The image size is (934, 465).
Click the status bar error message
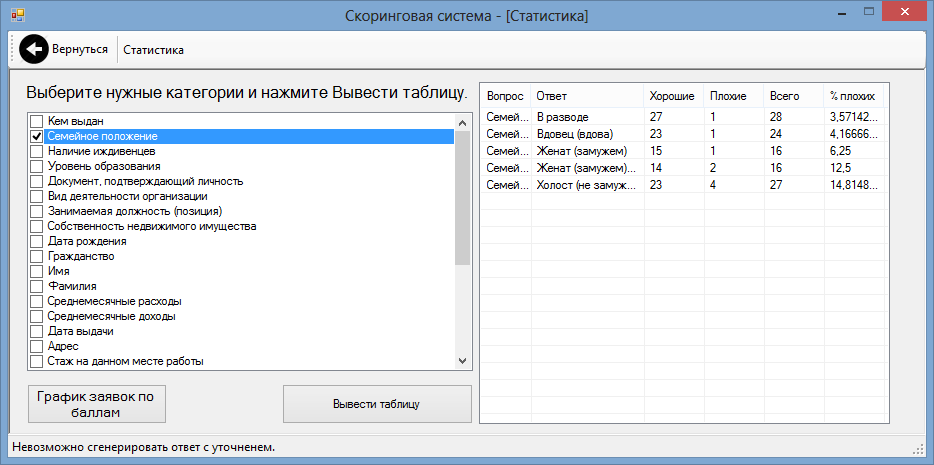click(x=144, y=447)
